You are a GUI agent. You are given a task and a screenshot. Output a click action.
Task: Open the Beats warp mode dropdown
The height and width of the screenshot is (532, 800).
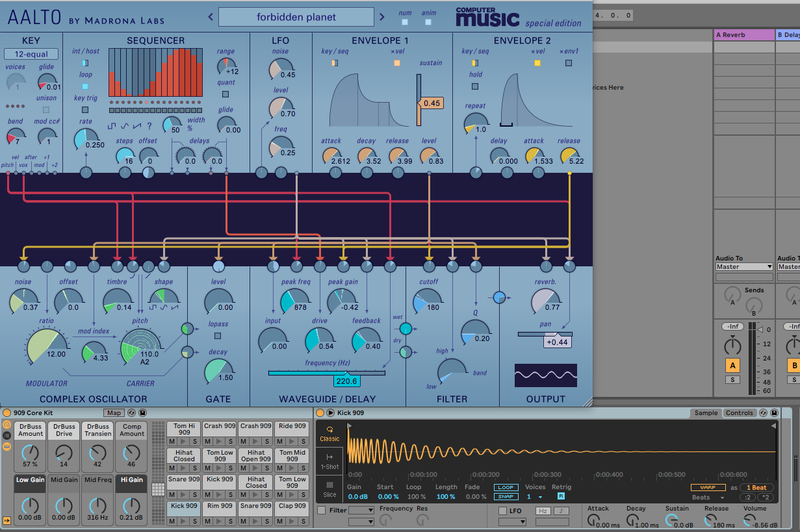[x=707, y=497]
